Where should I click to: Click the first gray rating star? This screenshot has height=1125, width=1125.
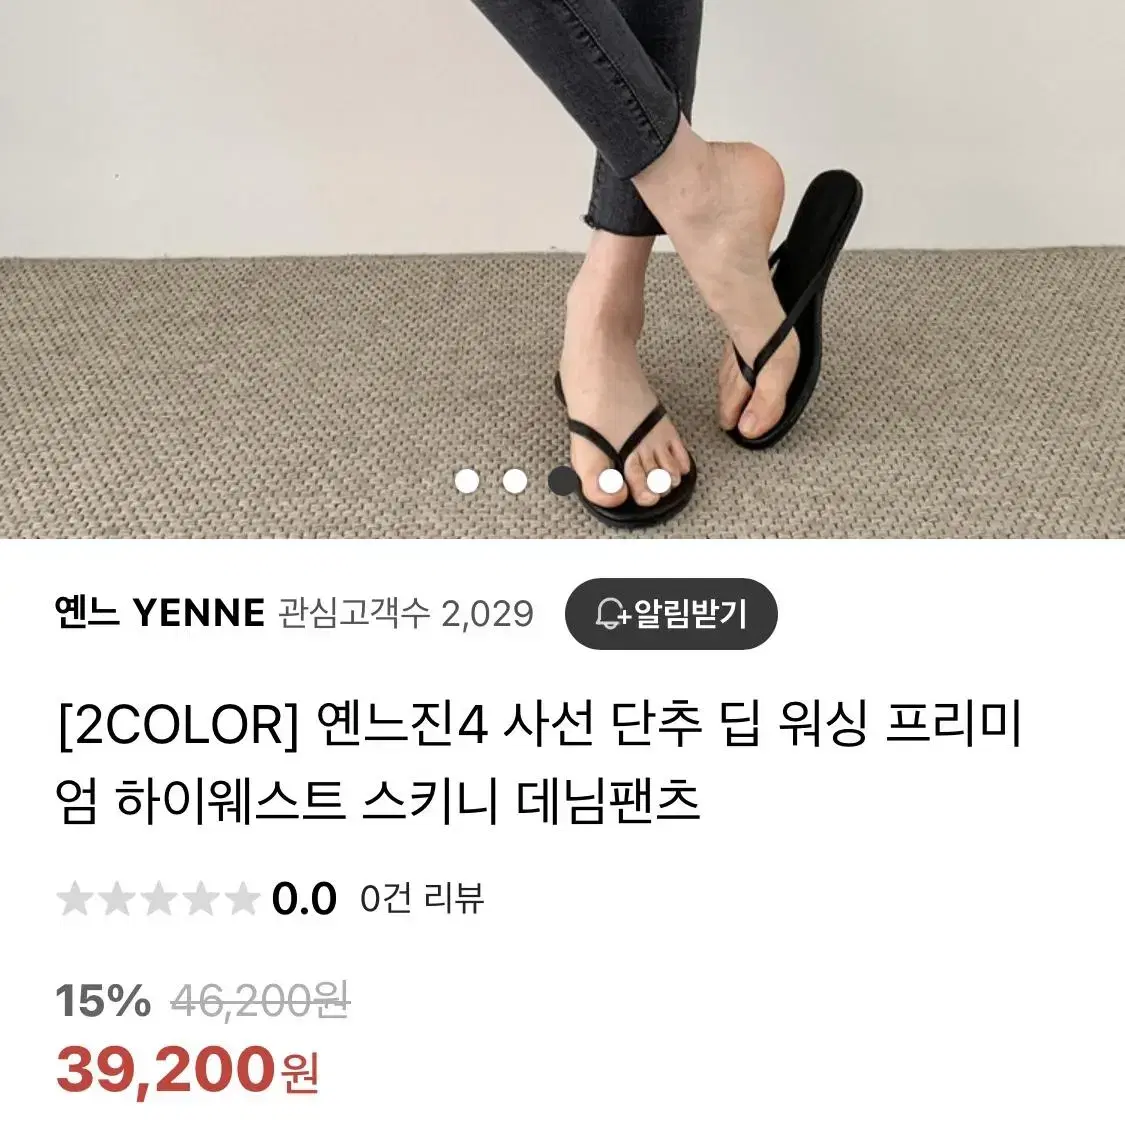tap(75, 899)
